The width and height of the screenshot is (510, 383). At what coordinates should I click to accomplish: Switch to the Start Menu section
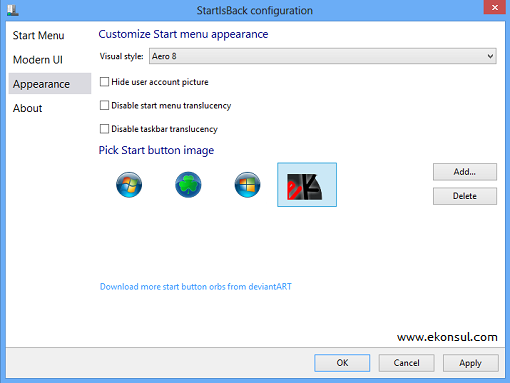click(x=39, y=35)
